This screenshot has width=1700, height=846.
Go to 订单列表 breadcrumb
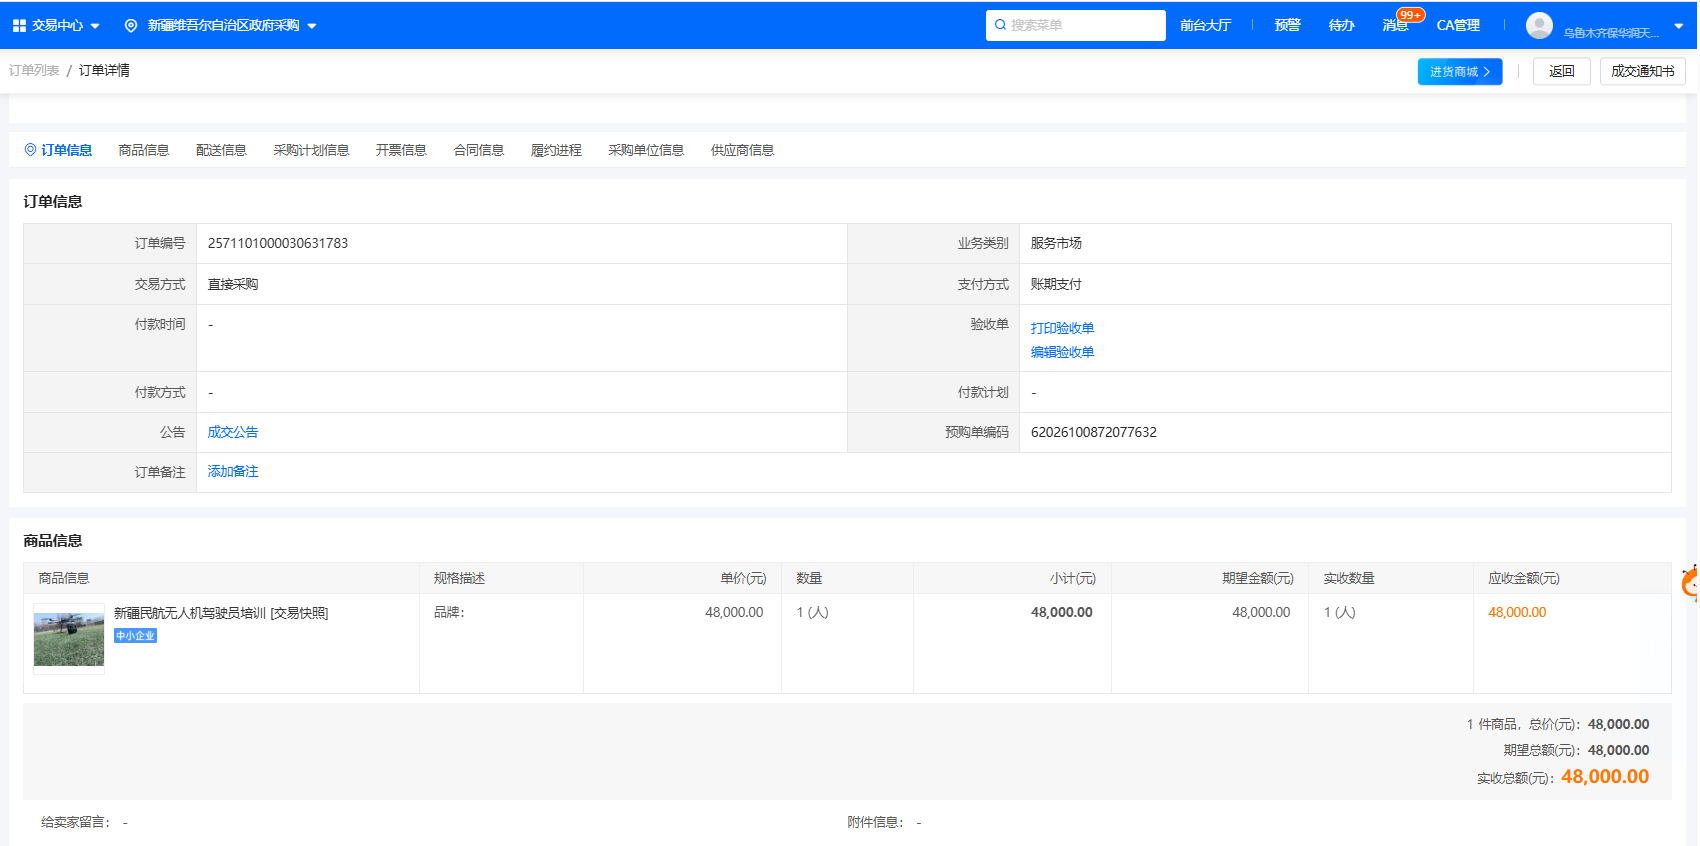34,70
